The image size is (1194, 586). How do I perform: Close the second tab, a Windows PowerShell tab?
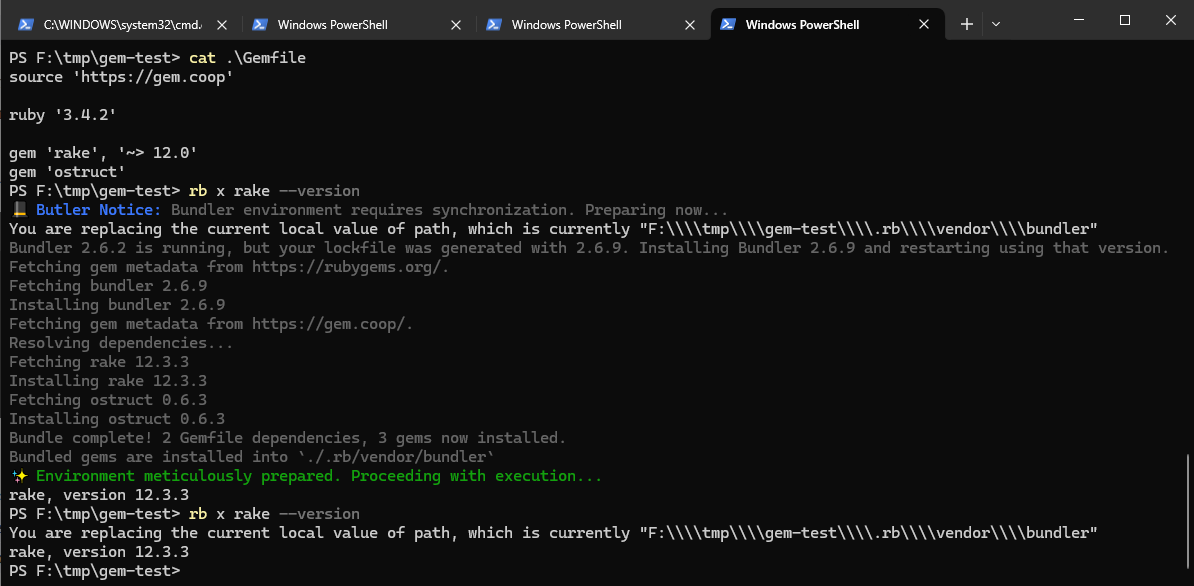[455, 24]
